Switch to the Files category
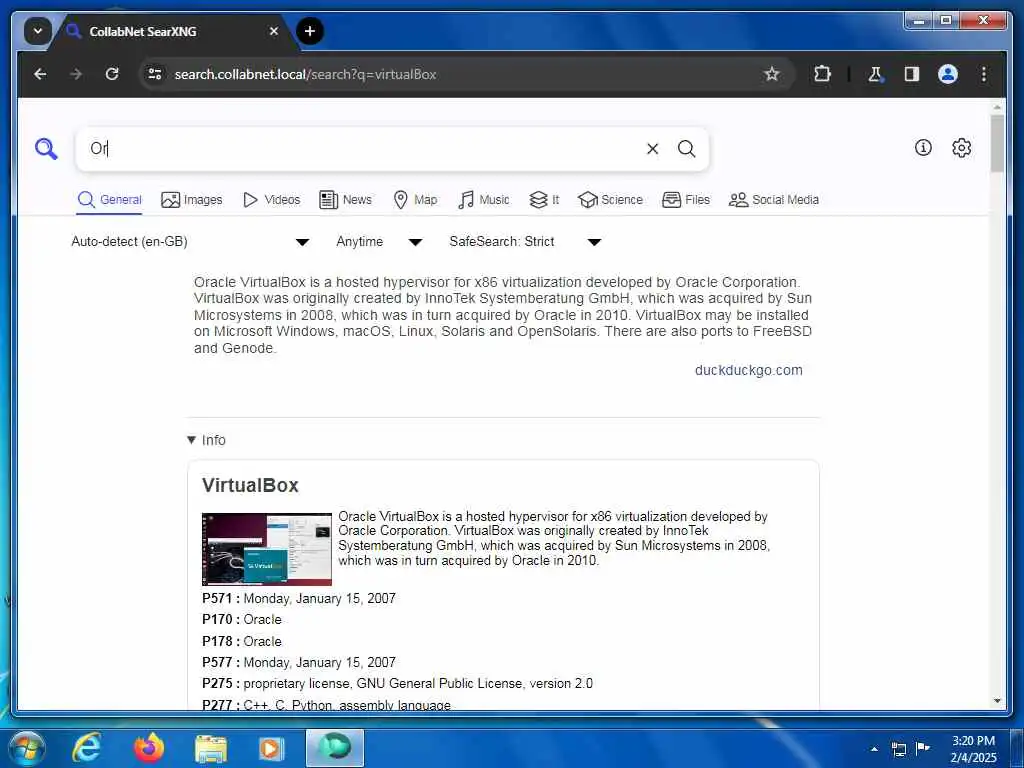Viewport: 1024px width, 768px height. pyautogui.click(x=686, y=200)
